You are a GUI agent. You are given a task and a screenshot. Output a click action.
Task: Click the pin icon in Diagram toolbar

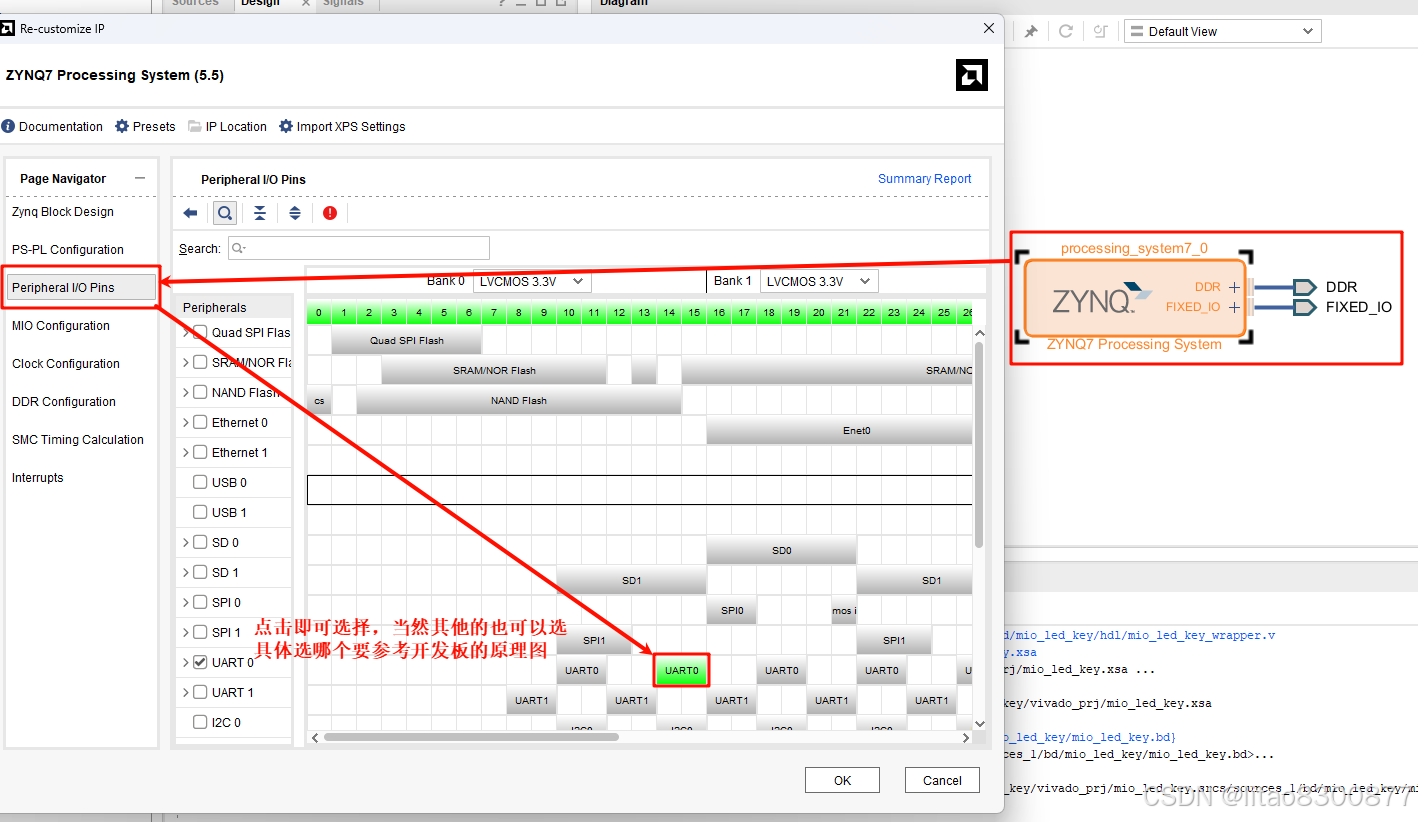coord(1031,31)
